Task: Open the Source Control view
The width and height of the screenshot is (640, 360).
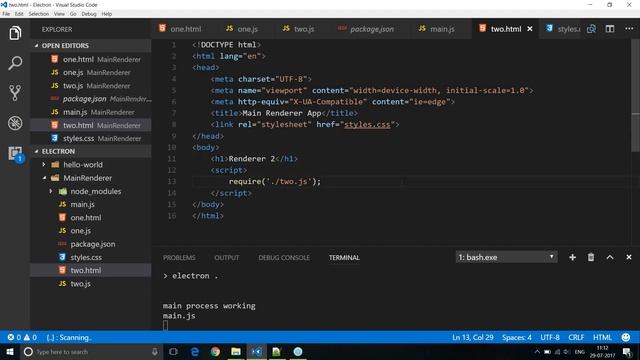Action: click(15, 93)
